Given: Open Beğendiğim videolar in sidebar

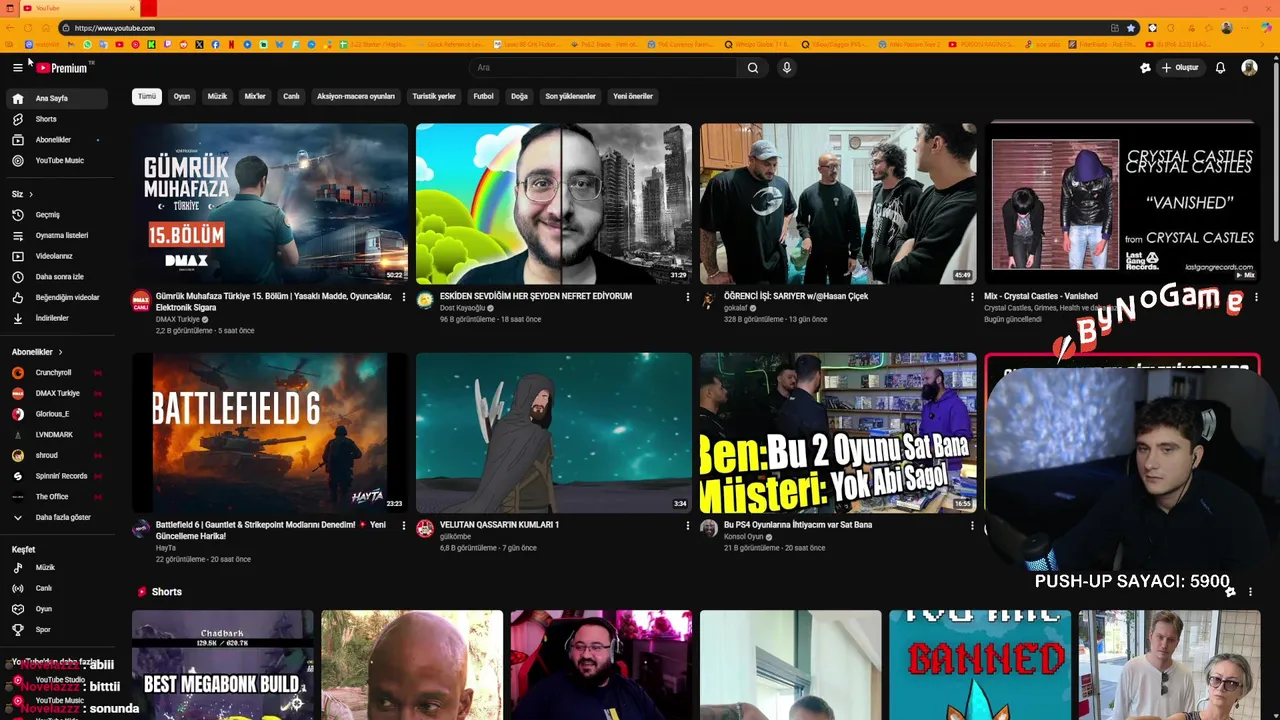Looking at the screenshot, I should pyautogui.click(x=57, y=298).
